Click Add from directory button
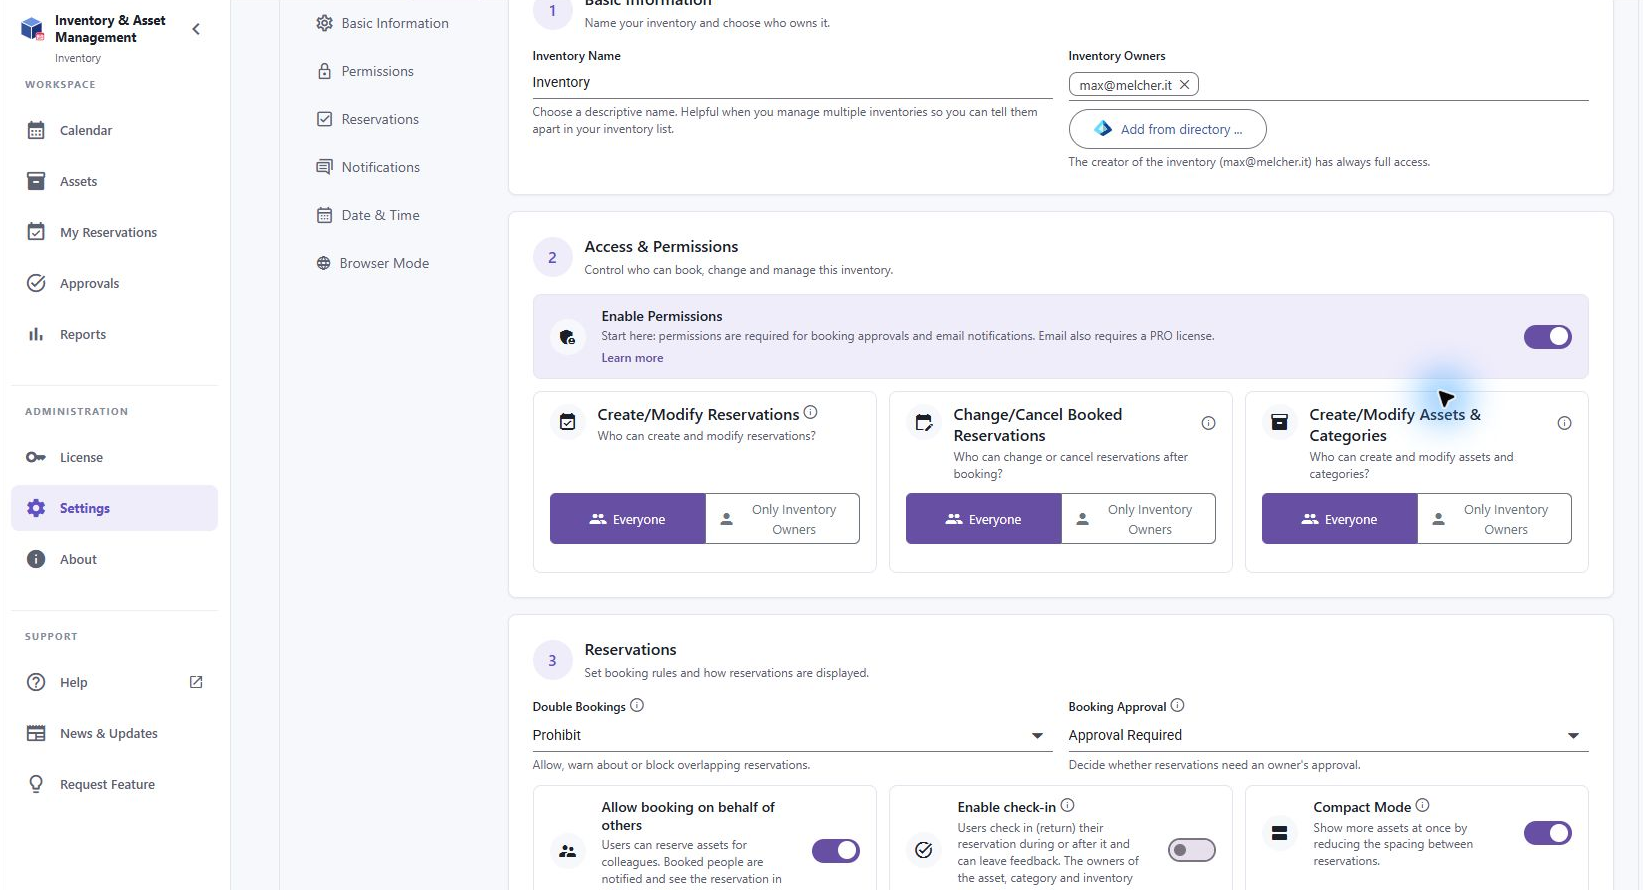The height and width of the screenshot is (890, 1643). 1167,129
